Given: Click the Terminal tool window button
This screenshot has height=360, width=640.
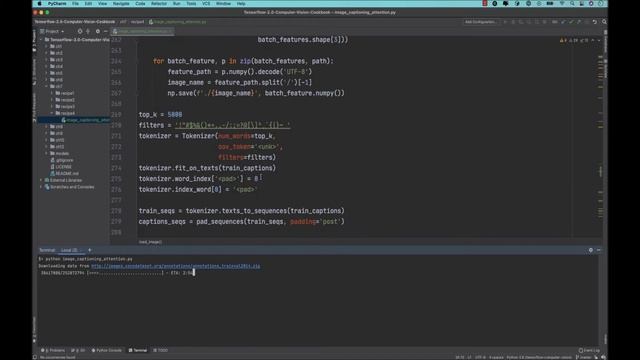Looking at the screenshot, I should tap(138, 350).
